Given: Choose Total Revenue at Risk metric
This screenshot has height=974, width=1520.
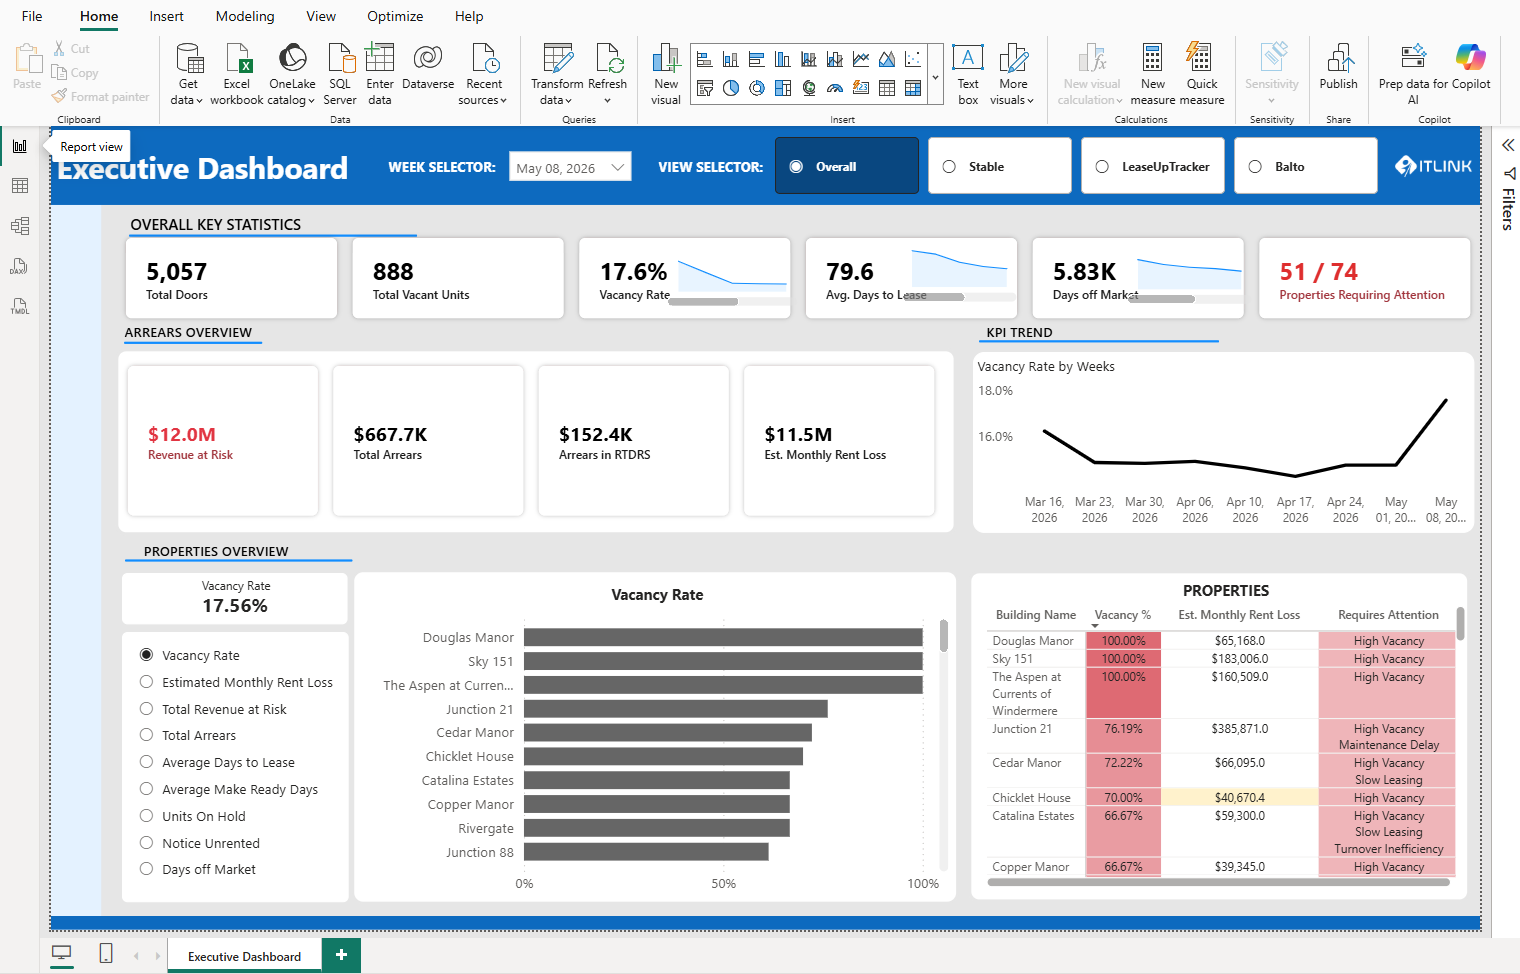Looking at the screenshot, I should 213,709.
